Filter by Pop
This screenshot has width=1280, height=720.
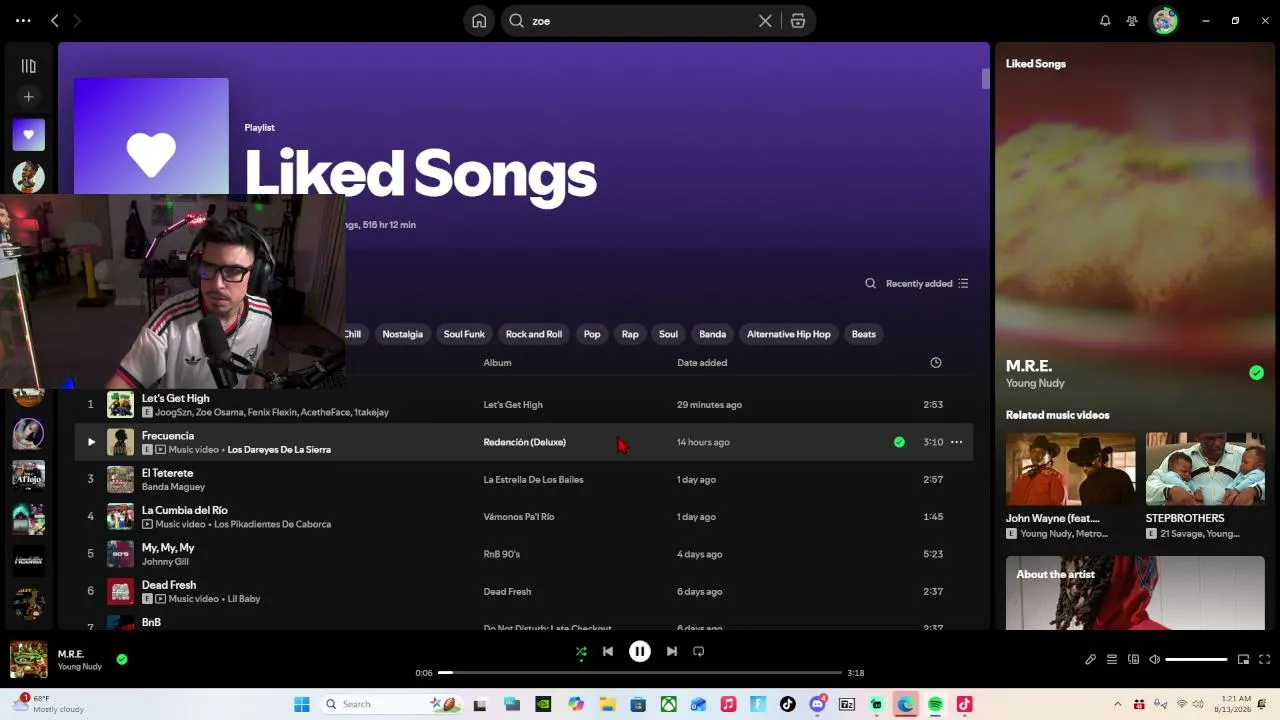592,334
